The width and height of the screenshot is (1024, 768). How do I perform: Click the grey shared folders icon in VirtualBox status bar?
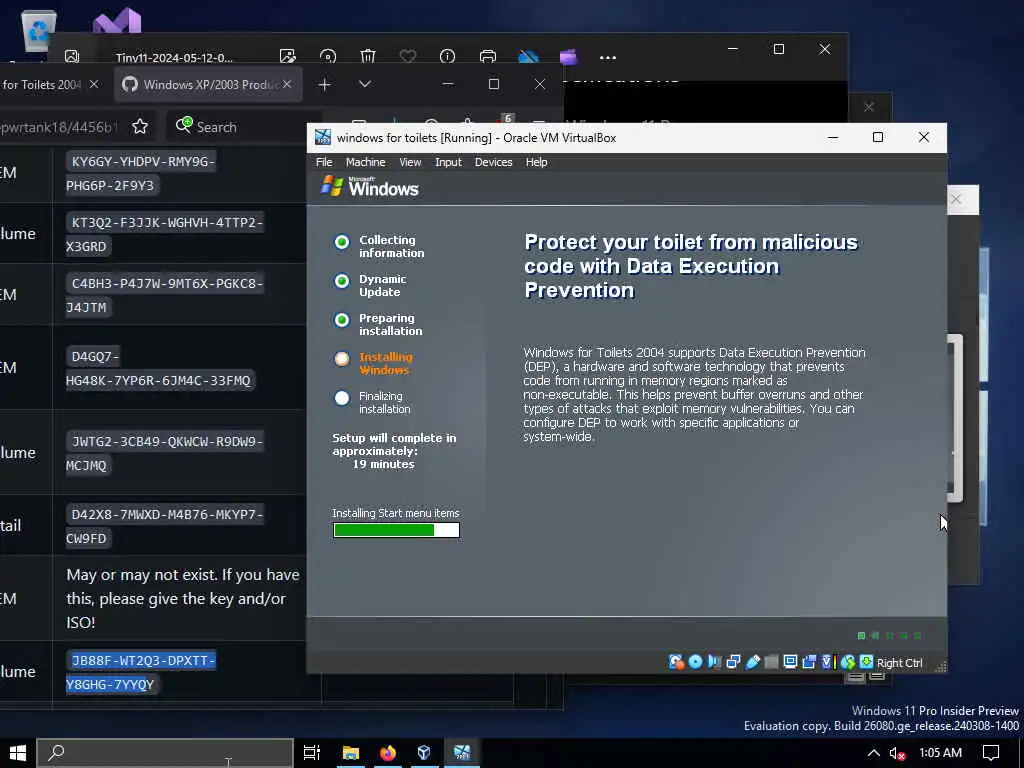pyautogui.click(x=771, y=662)
